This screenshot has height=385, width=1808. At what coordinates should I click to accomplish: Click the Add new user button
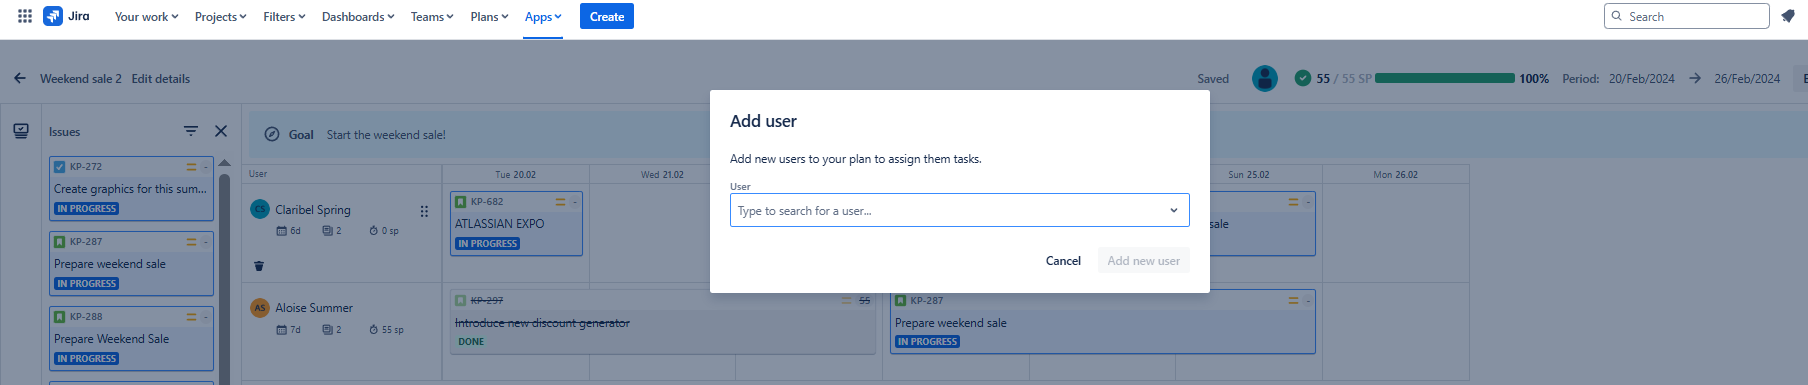point(1143,260)
